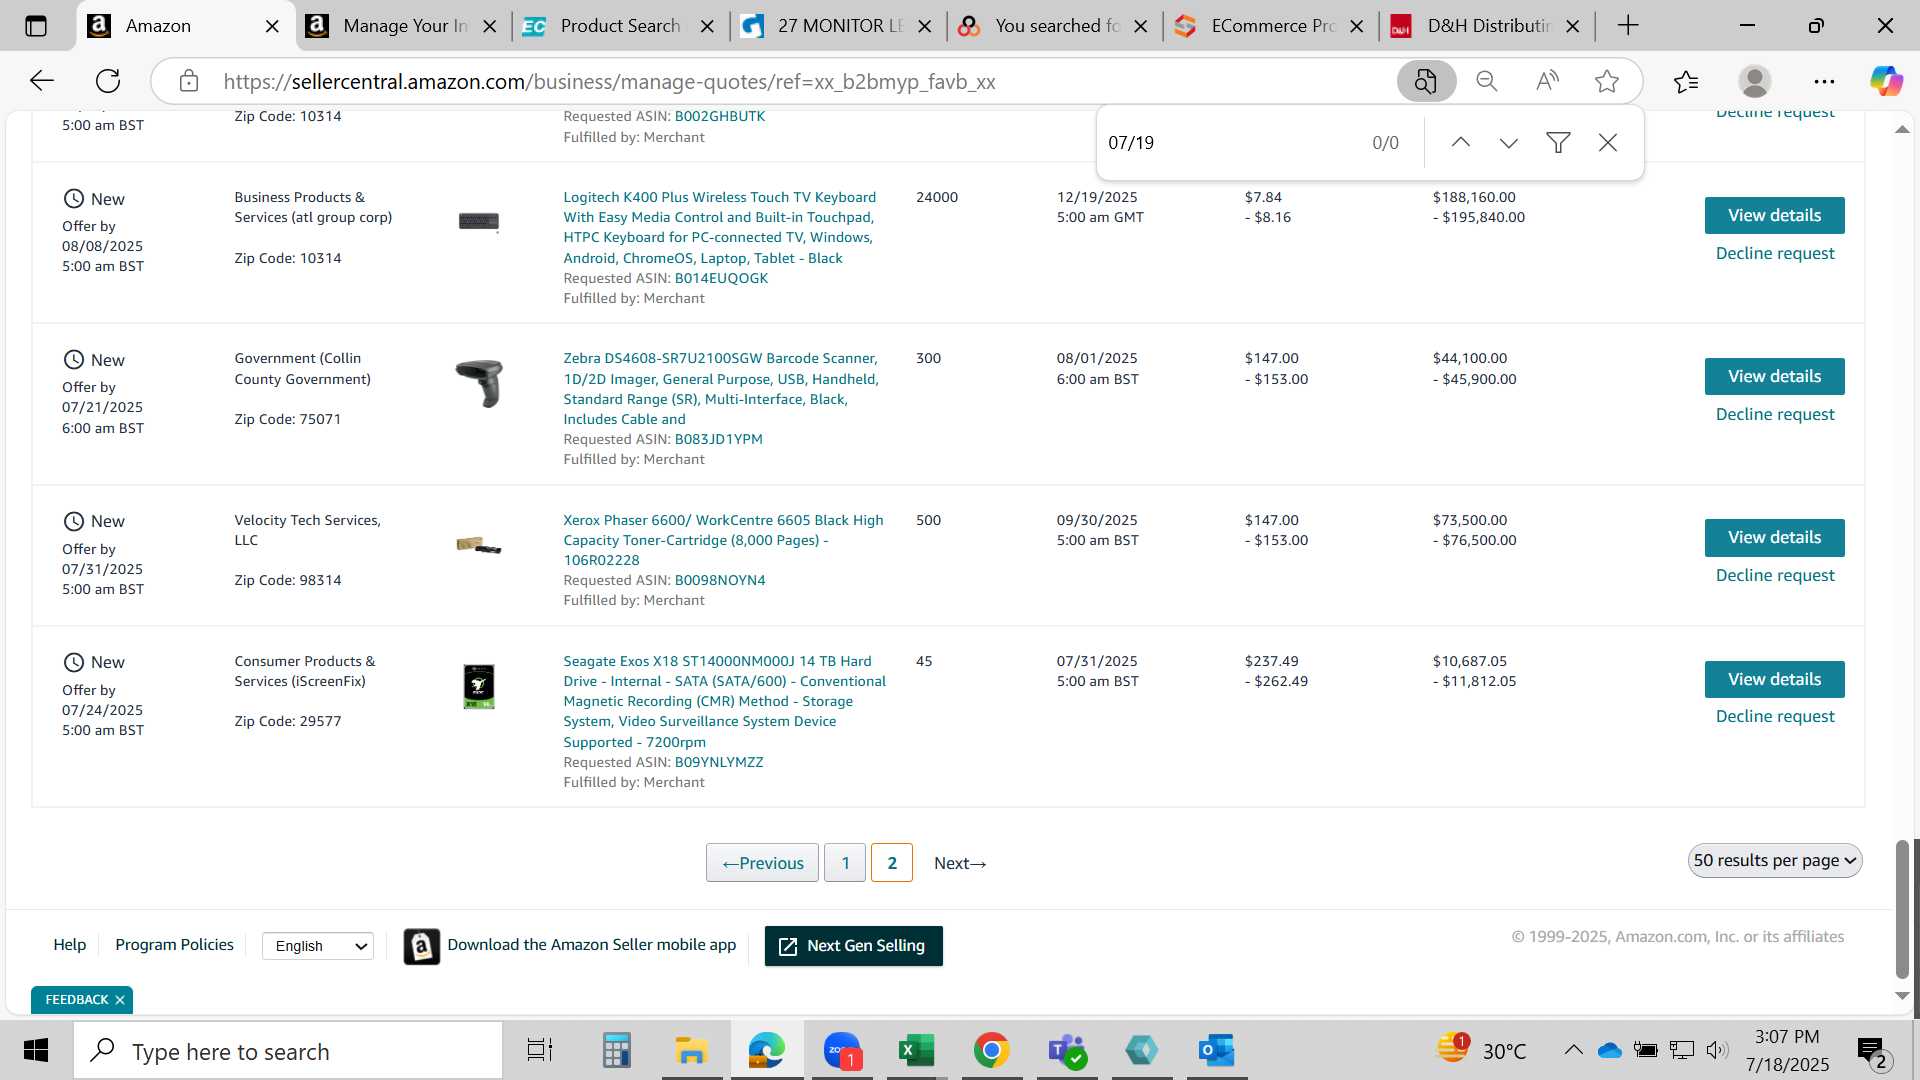The image size is (1920, 1080).
Task: Open the English language dropdown
Action: tap(317, 946)
